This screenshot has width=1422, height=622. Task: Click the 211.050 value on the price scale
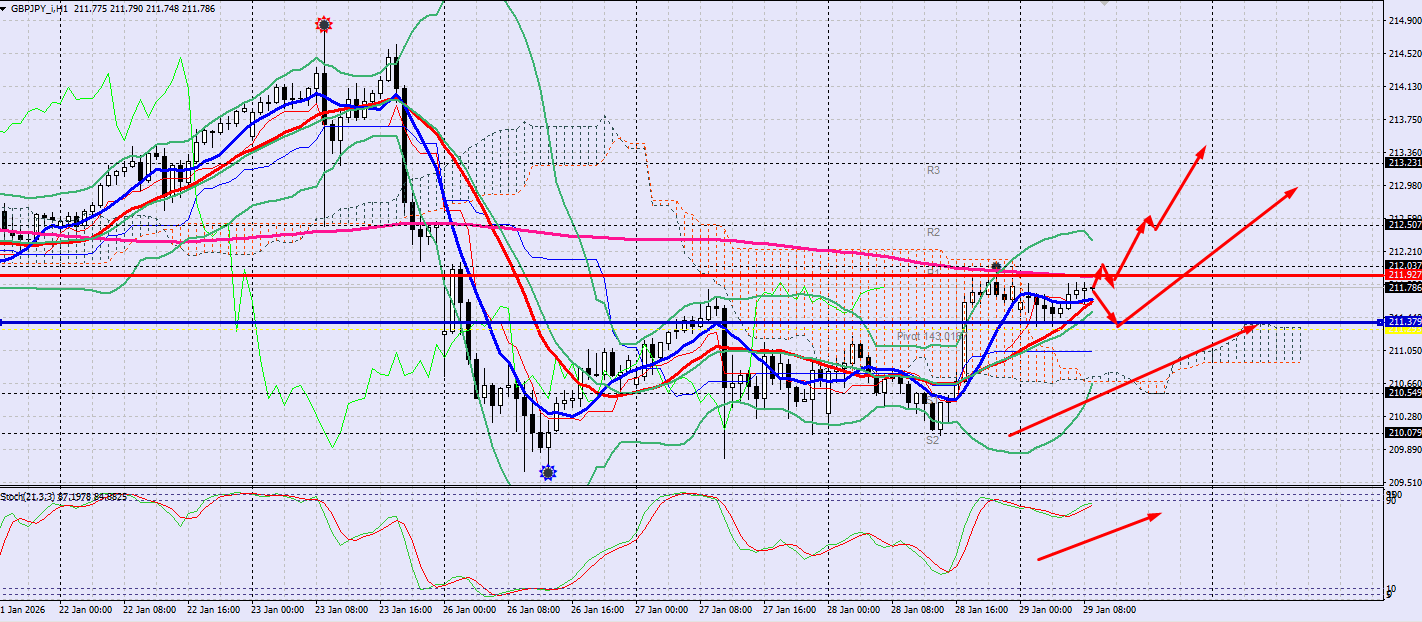coord(1405,351)
